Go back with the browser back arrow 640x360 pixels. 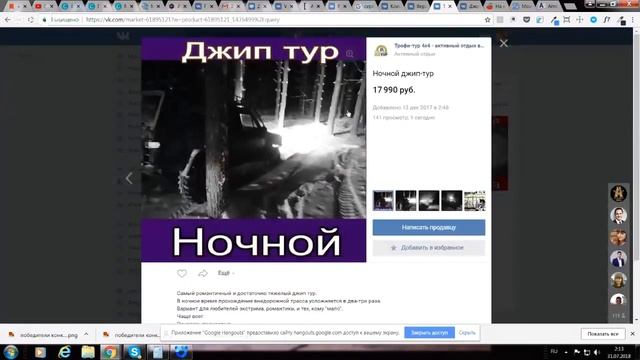point(8,20)
